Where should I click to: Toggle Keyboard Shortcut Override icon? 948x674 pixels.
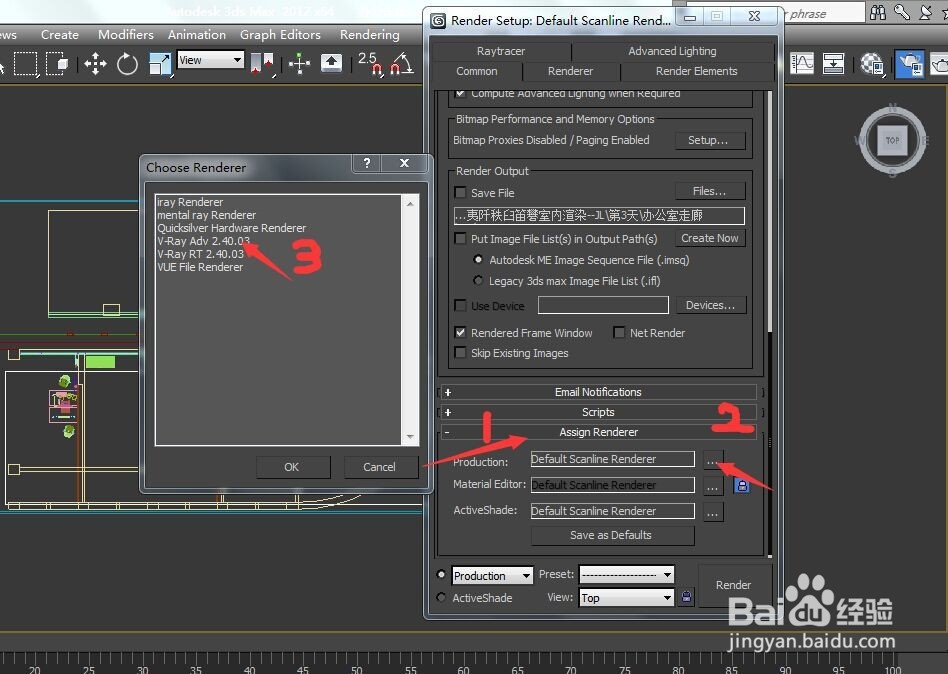(x=331, y=63)
